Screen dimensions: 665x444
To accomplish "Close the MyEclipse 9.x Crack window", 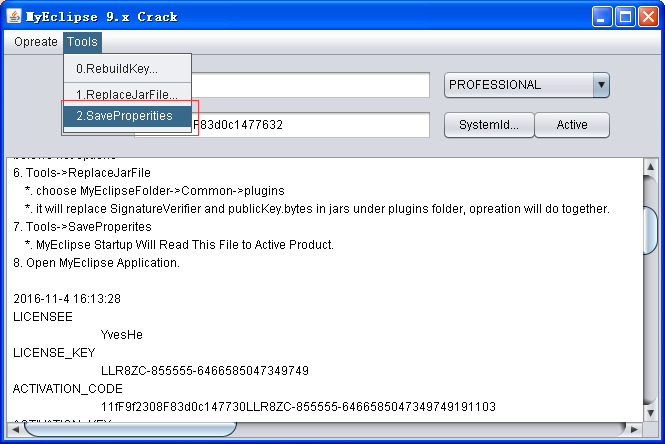I will [648, 17].
